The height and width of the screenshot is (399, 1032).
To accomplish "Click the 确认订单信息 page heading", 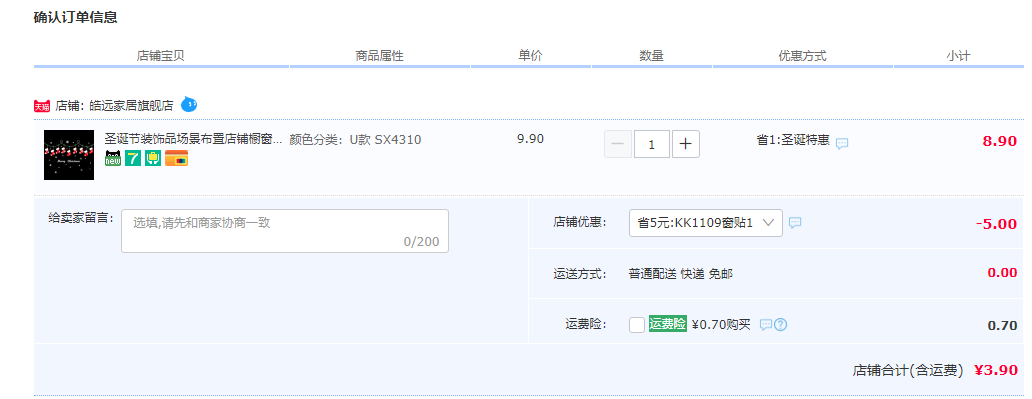I will pyautogui.click(x=76, y=18).
